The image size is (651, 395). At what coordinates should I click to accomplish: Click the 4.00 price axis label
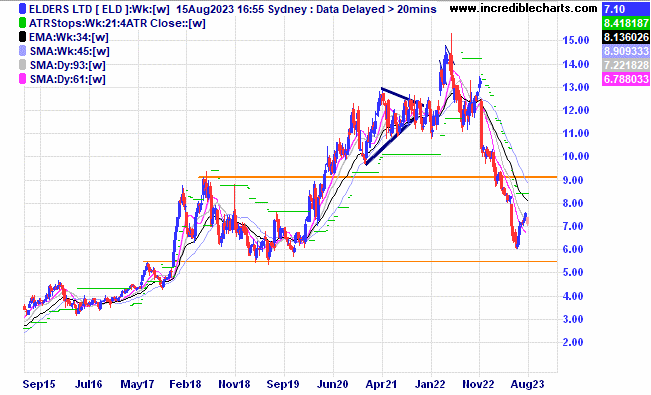[x=573, y=296]
